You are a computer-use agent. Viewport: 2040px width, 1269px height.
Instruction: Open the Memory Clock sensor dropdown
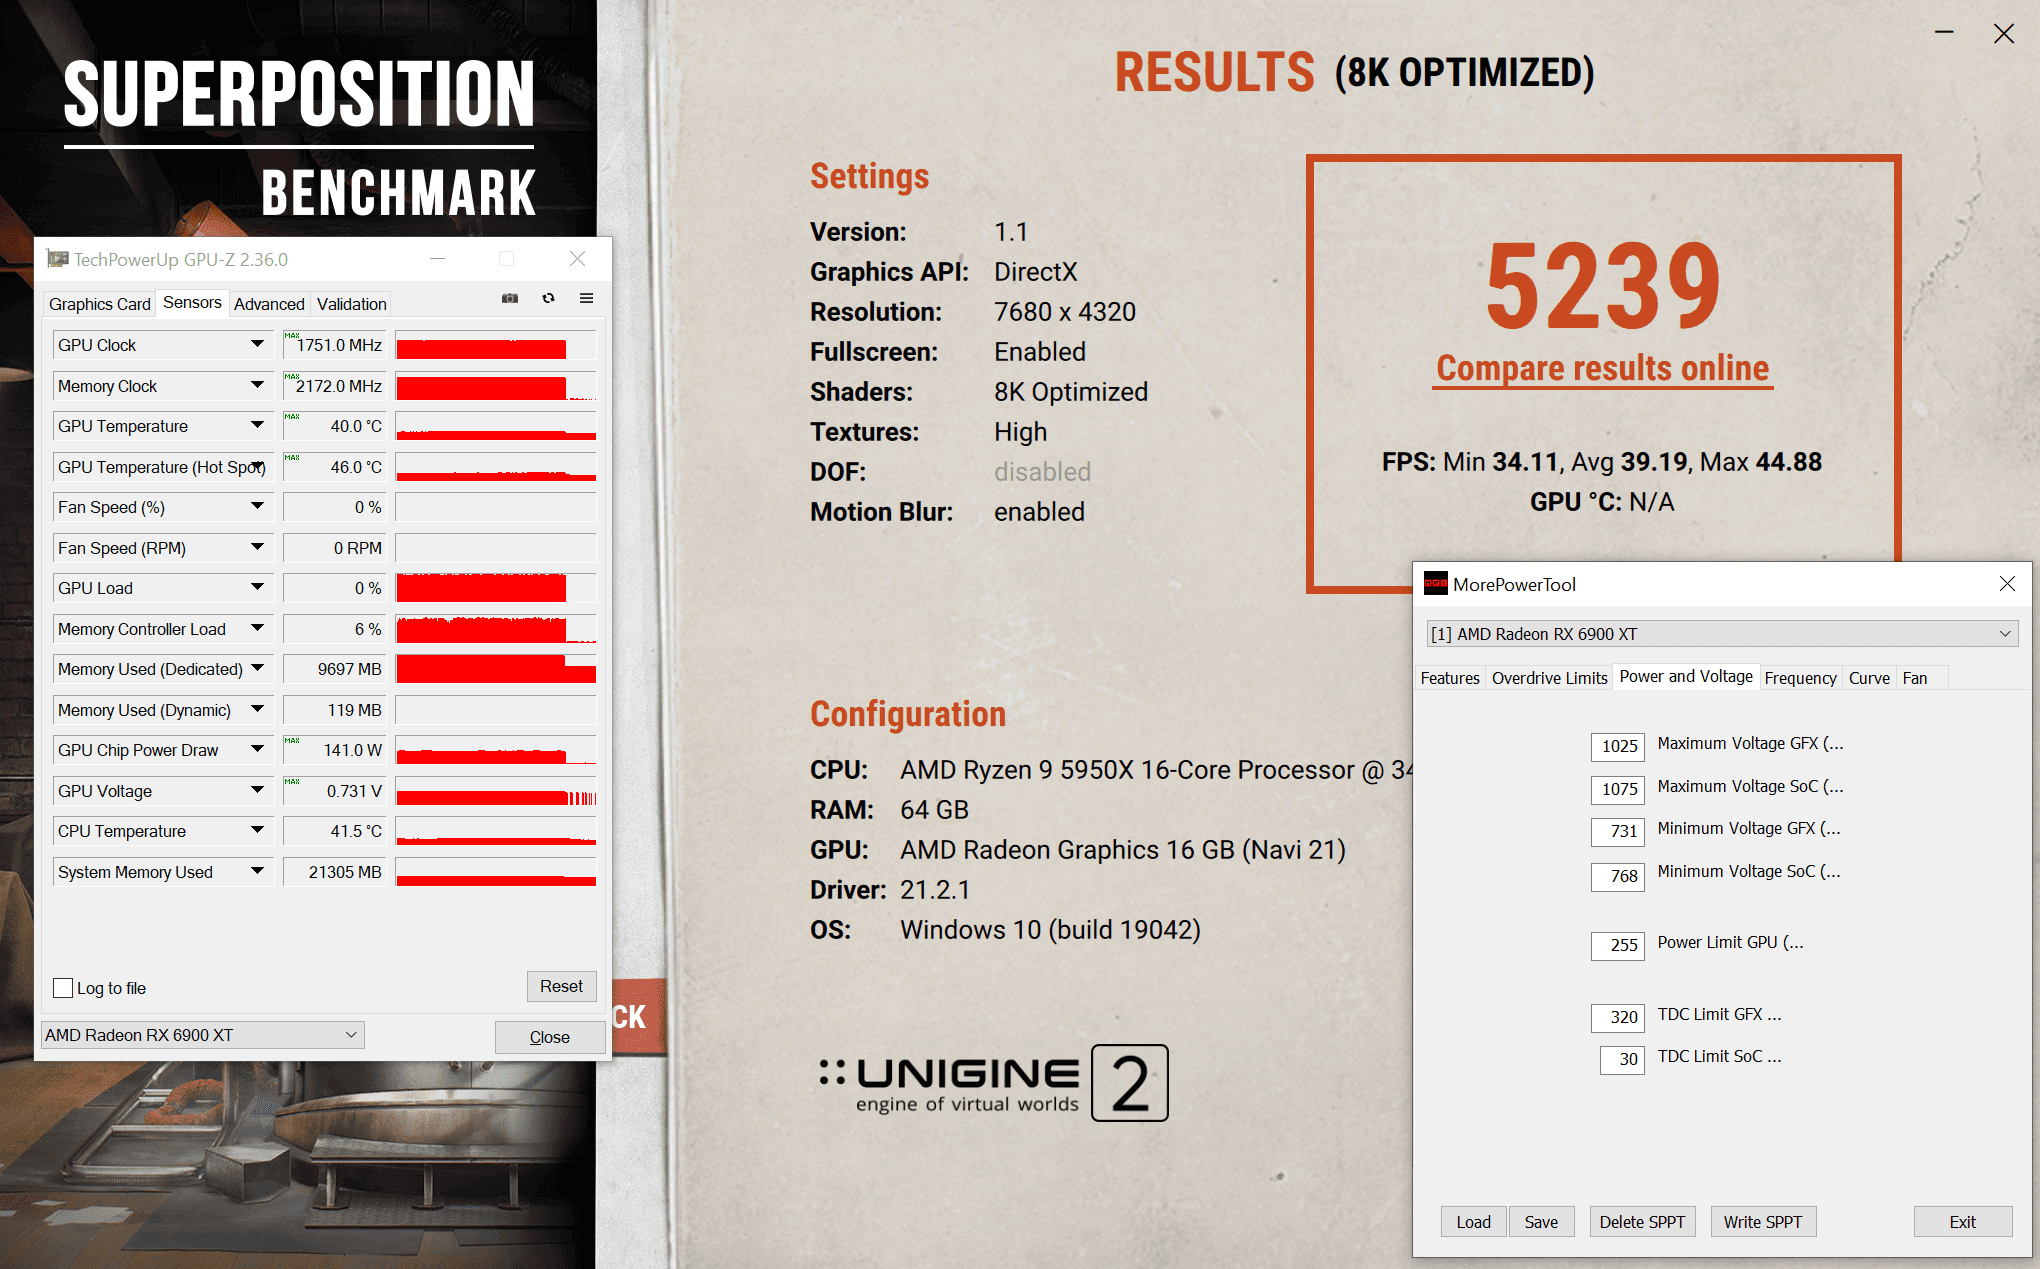[x=257, y=386]
